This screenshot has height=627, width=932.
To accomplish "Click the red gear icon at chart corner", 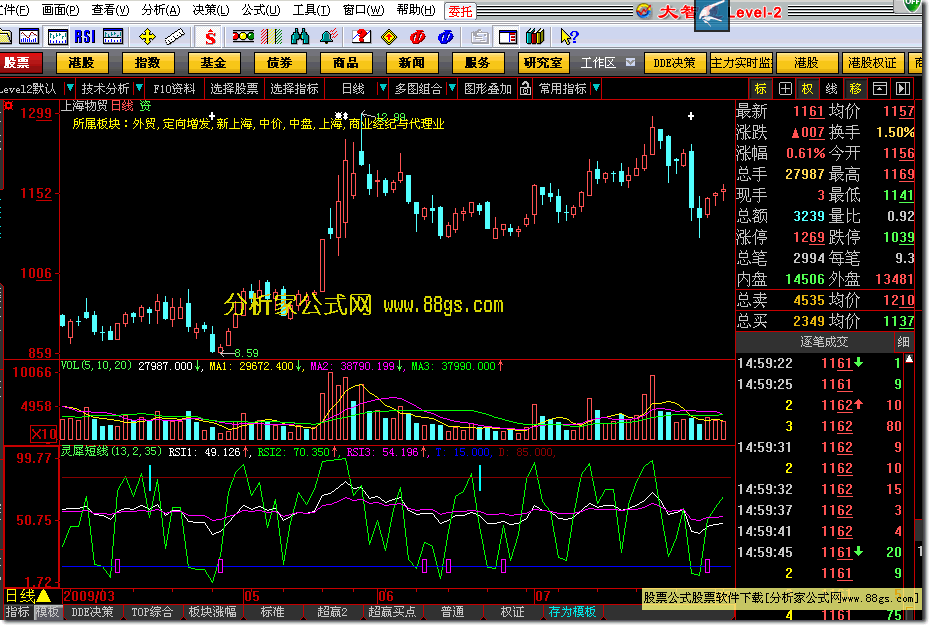I will [8, 106].
